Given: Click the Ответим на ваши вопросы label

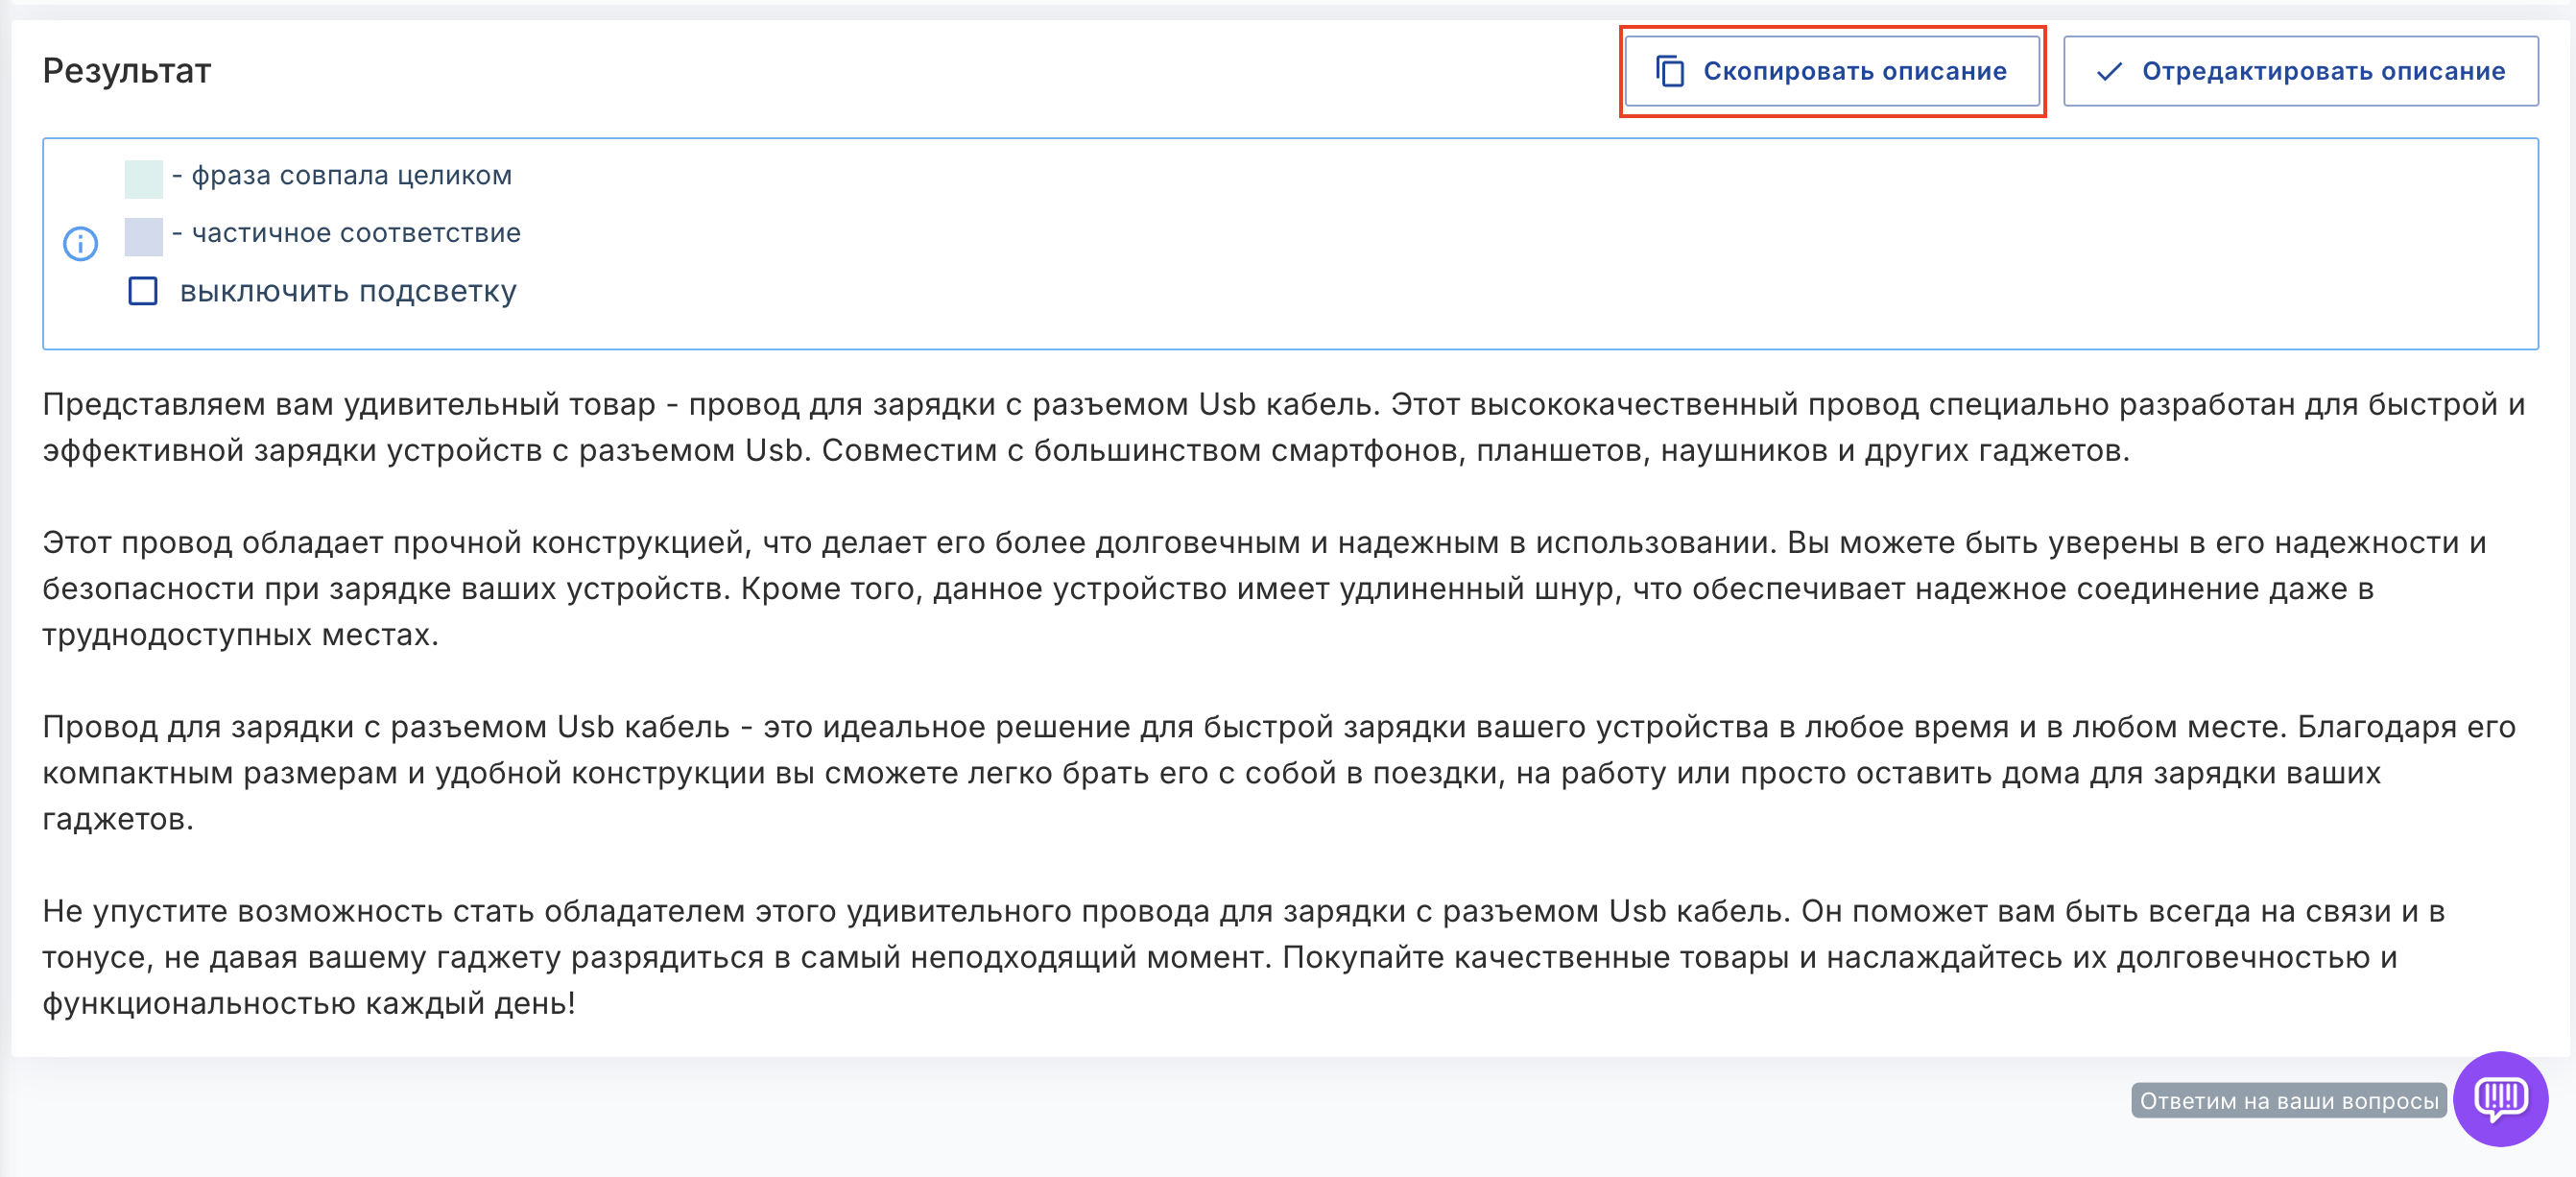Looking at the screenshot, I should click(x=2288, y=1100).
